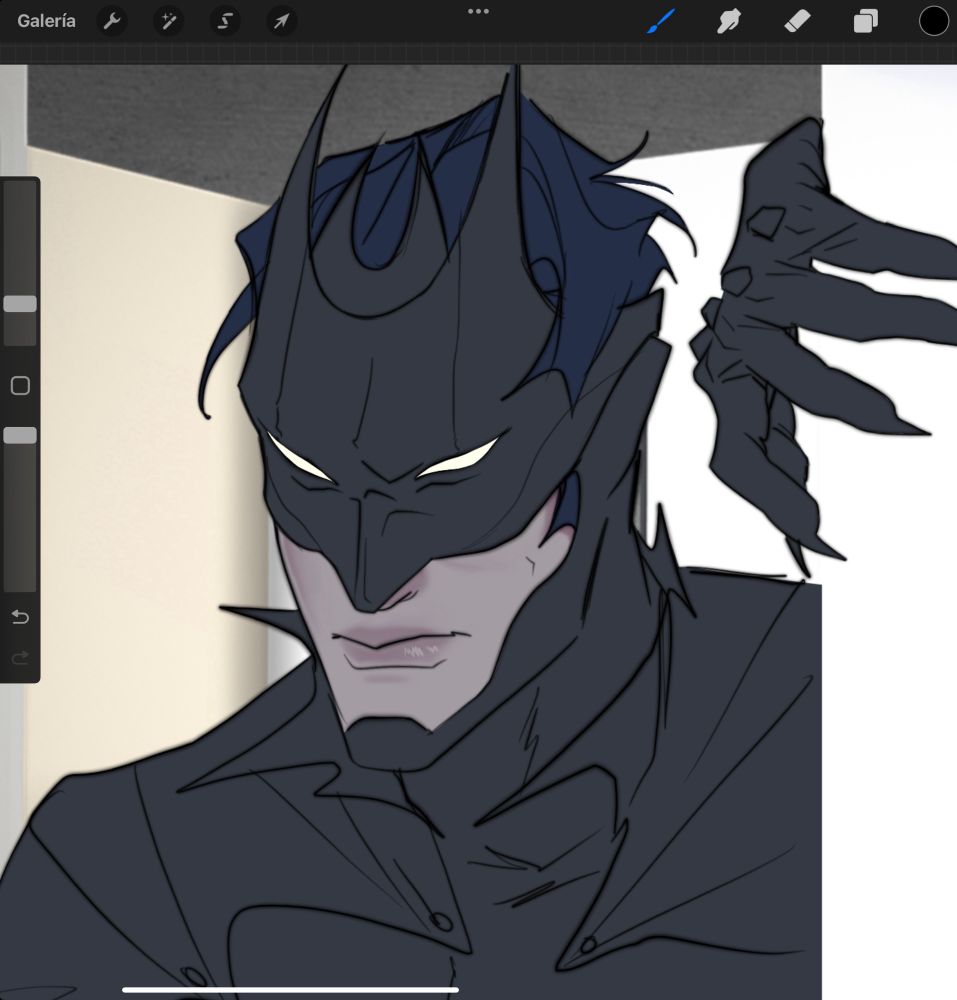Redo the last undone action
Screen dimensions: 957x1000
(20, 657)
